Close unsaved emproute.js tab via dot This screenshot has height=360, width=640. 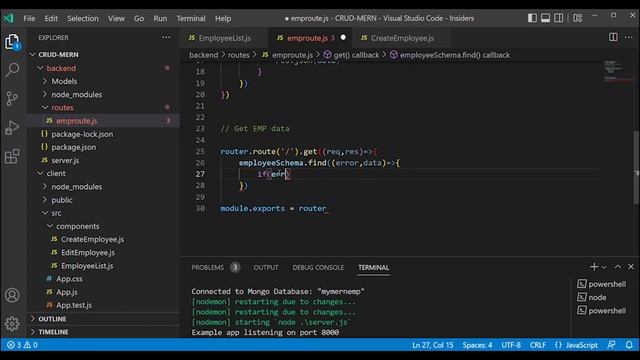pyautogui.click(x=343, y=38)
